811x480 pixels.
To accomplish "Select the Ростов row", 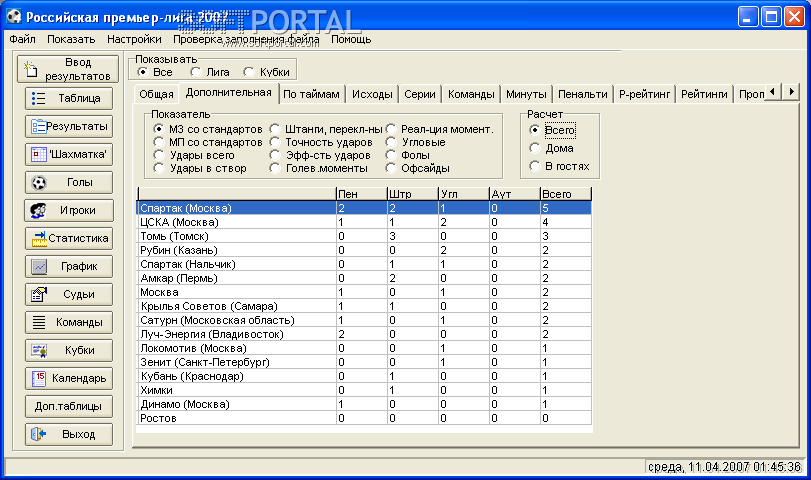I will coord(364,418).
